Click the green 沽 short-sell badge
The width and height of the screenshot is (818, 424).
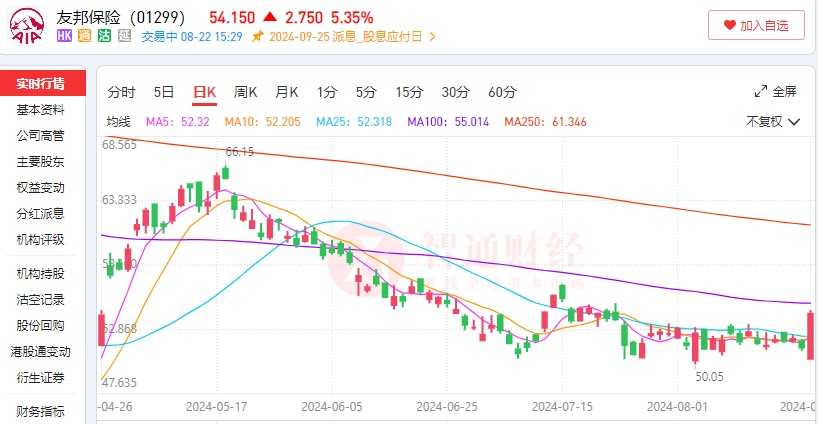104,36
